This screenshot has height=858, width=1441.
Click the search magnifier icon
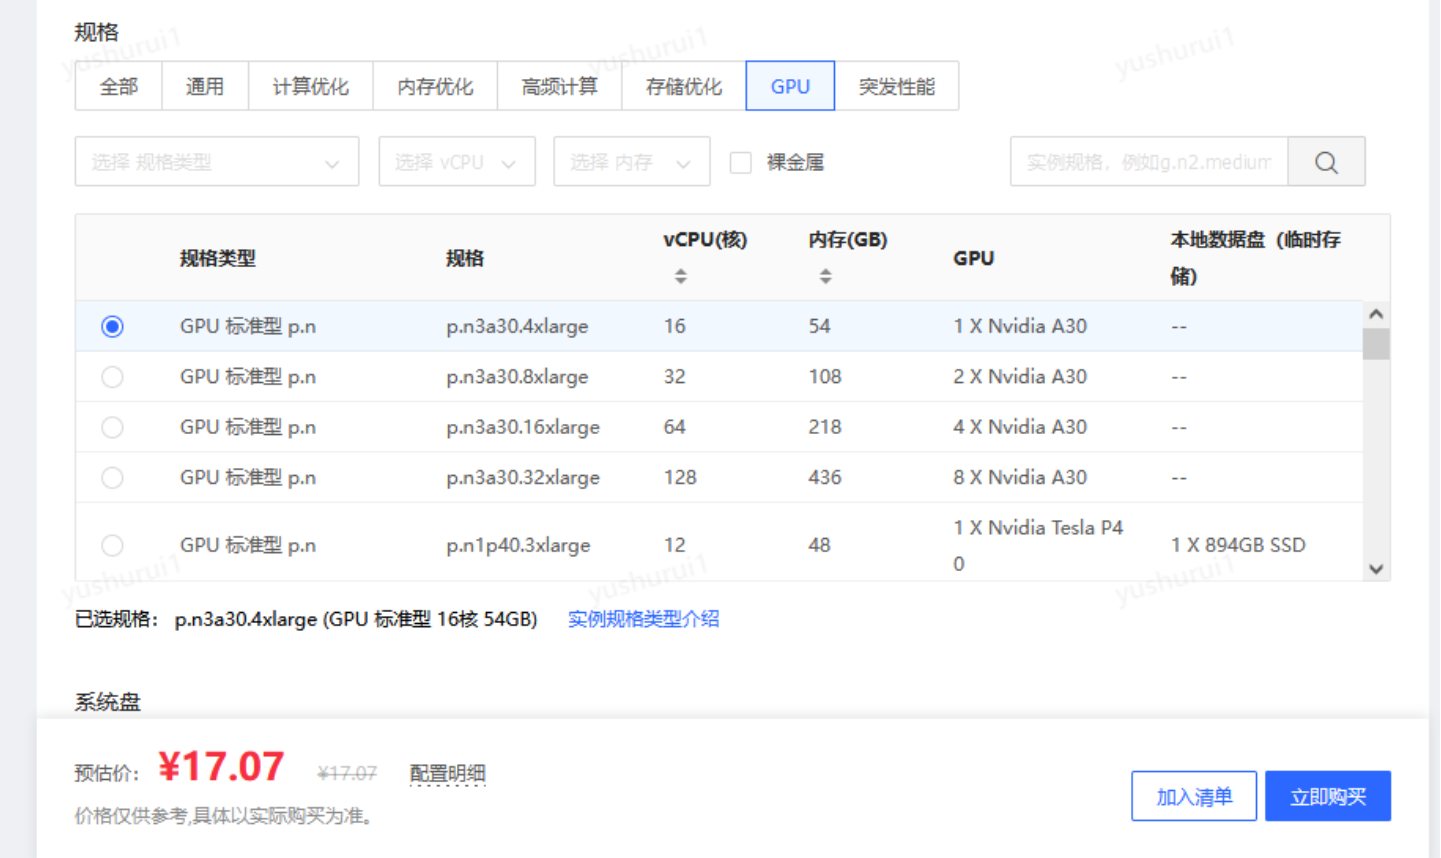click(x=1325, y=161)
